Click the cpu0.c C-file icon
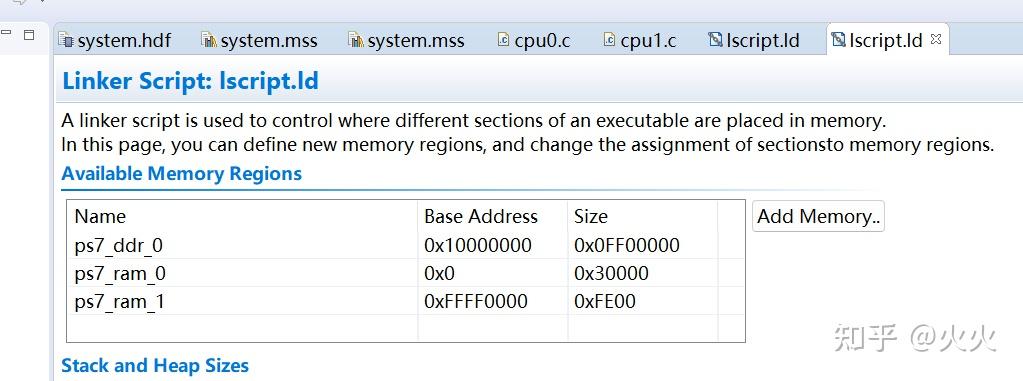This screenshot has height=381, width=1023. [503, 40]
